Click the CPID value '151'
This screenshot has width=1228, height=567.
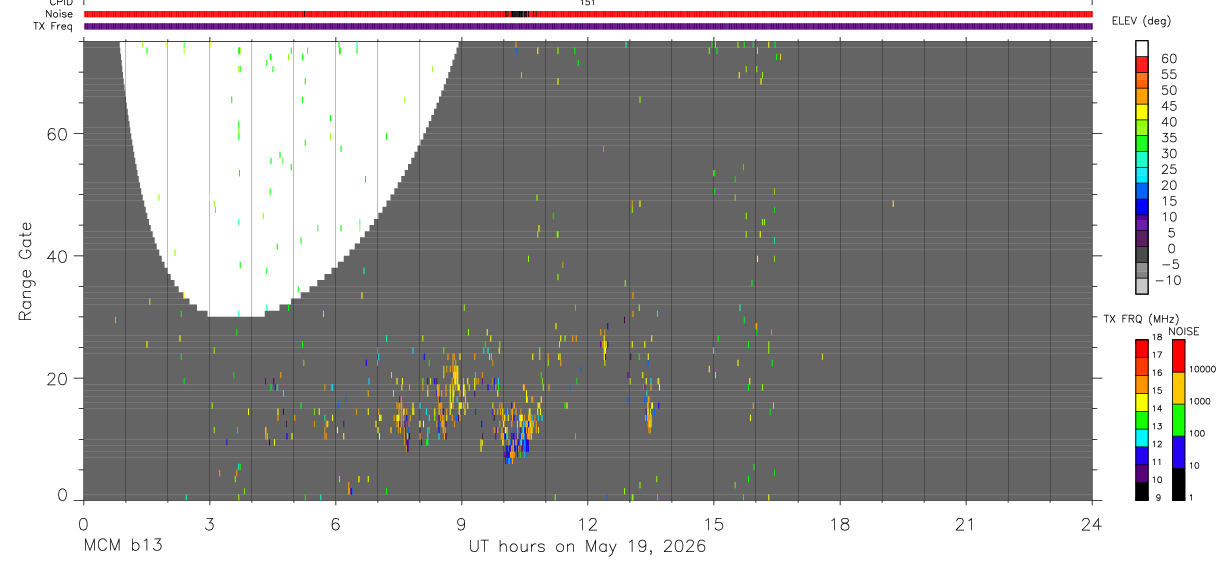point(588,3)
